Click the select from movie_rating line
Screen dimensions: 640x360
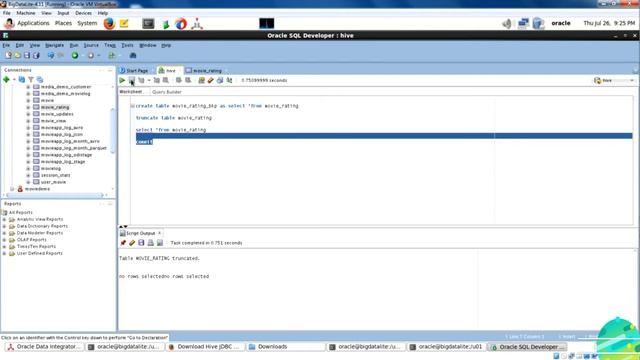(171, 130)
